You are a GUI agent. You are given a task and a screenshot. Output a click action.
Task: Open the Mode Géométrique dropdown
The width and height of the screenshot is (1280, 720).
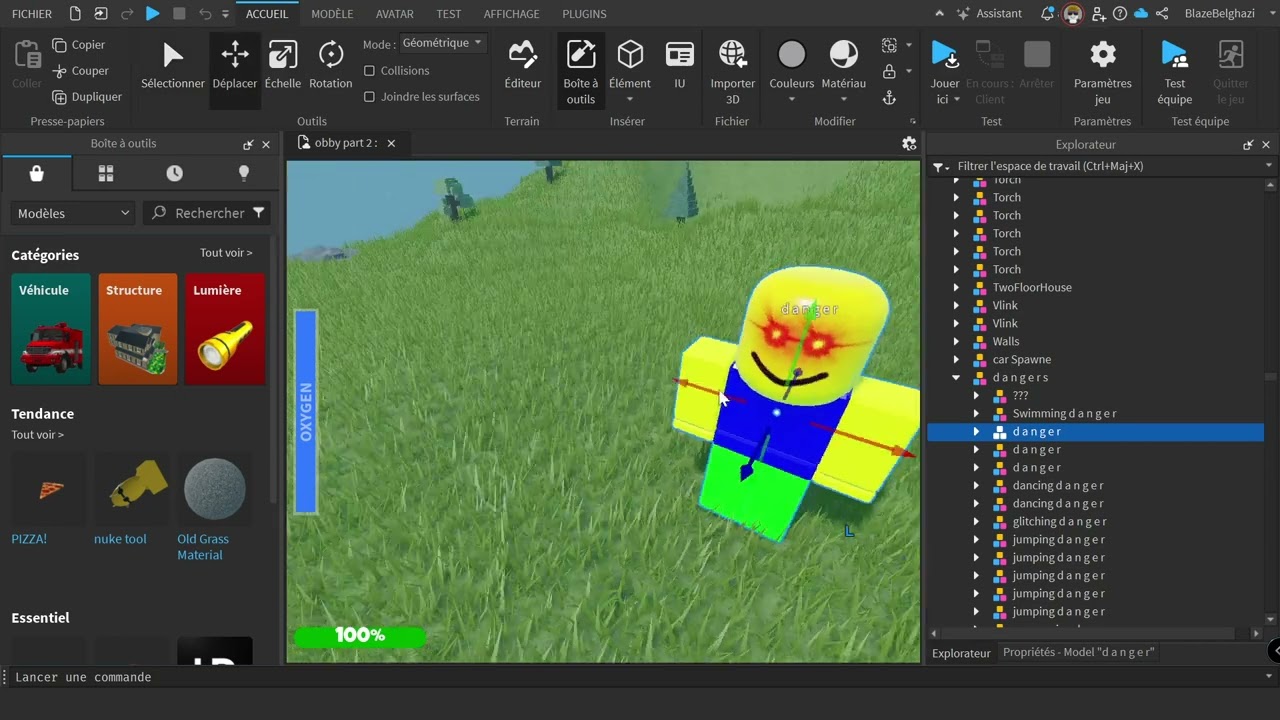click(x=442, y=44)
